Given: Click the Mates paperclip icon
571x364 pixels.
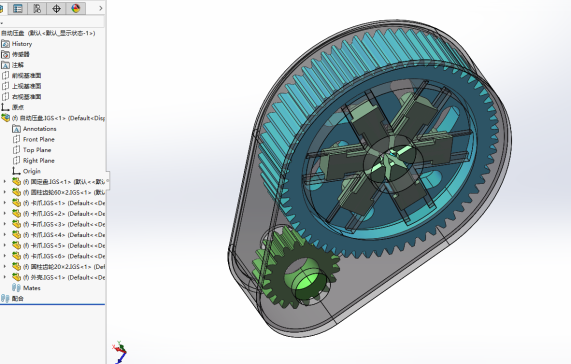Looking at the screenshot, I should (16, 288).
